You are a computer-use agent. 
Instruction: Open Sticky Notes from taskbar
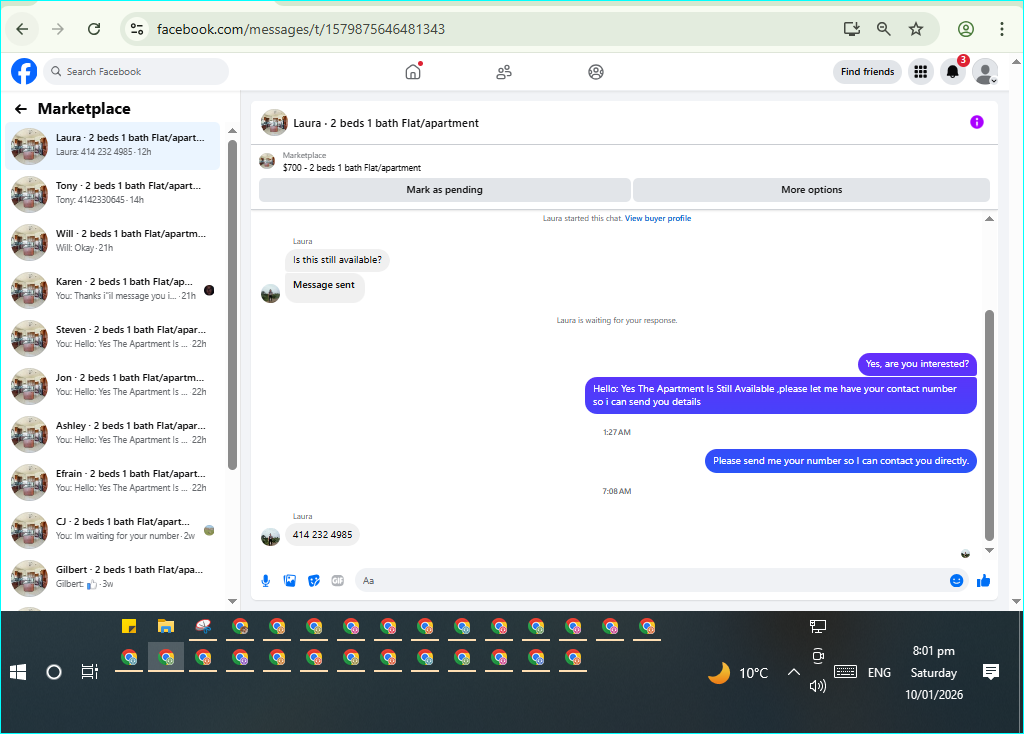point(129,627)
